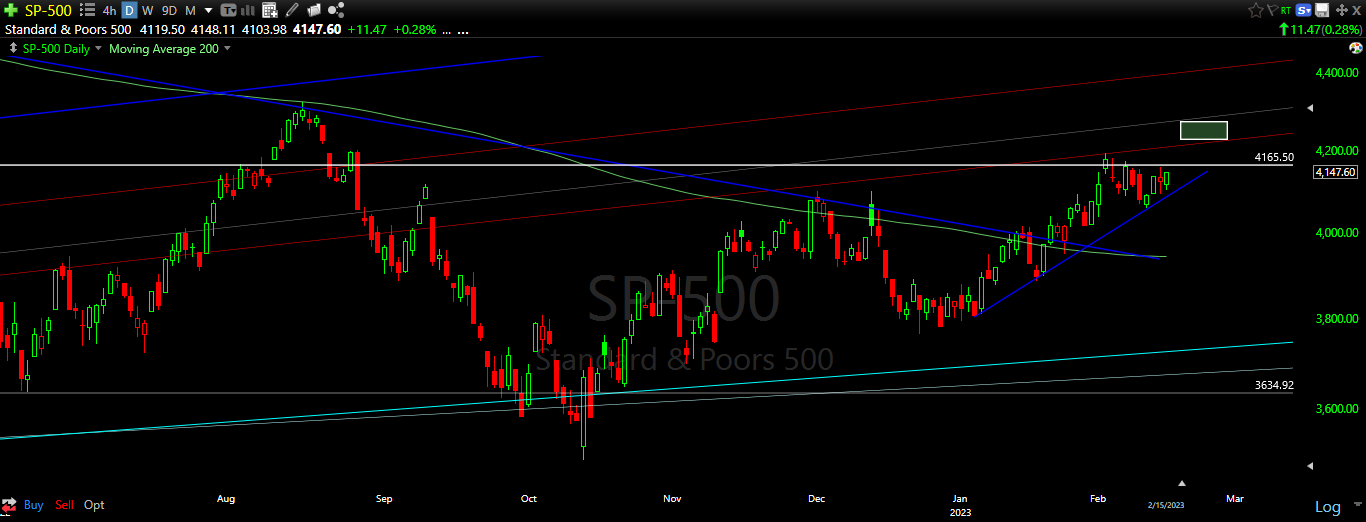Switch to 4h timeframe

pyautogui.click(x=109, y=10)
